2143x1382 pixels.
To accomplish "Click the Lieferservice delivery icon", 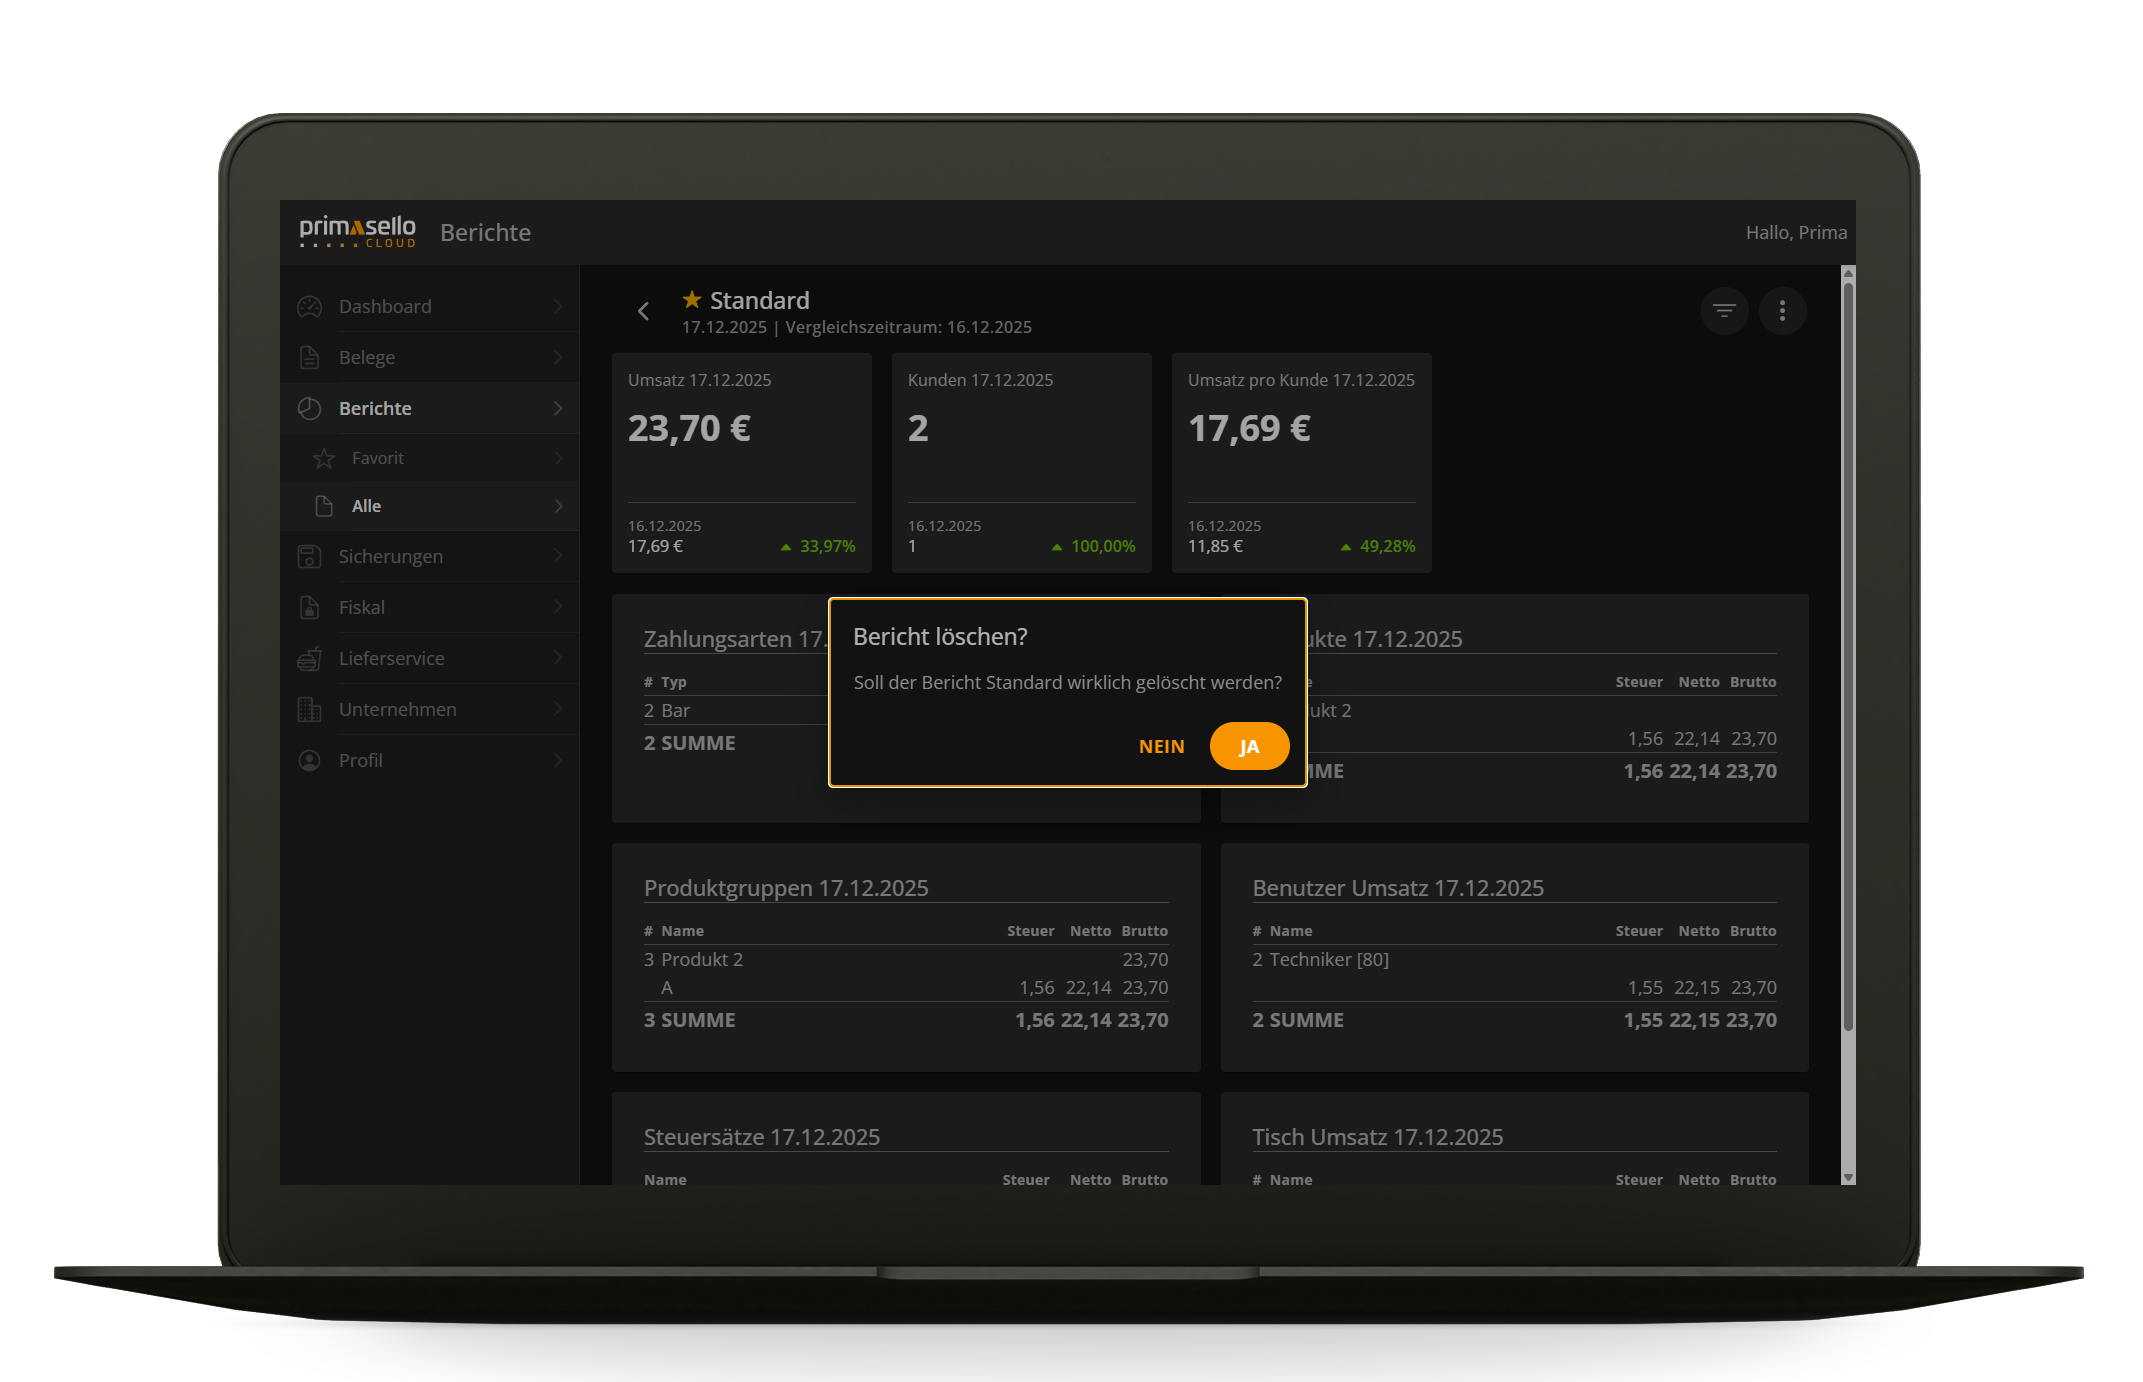I will click(x=310, y=659).
